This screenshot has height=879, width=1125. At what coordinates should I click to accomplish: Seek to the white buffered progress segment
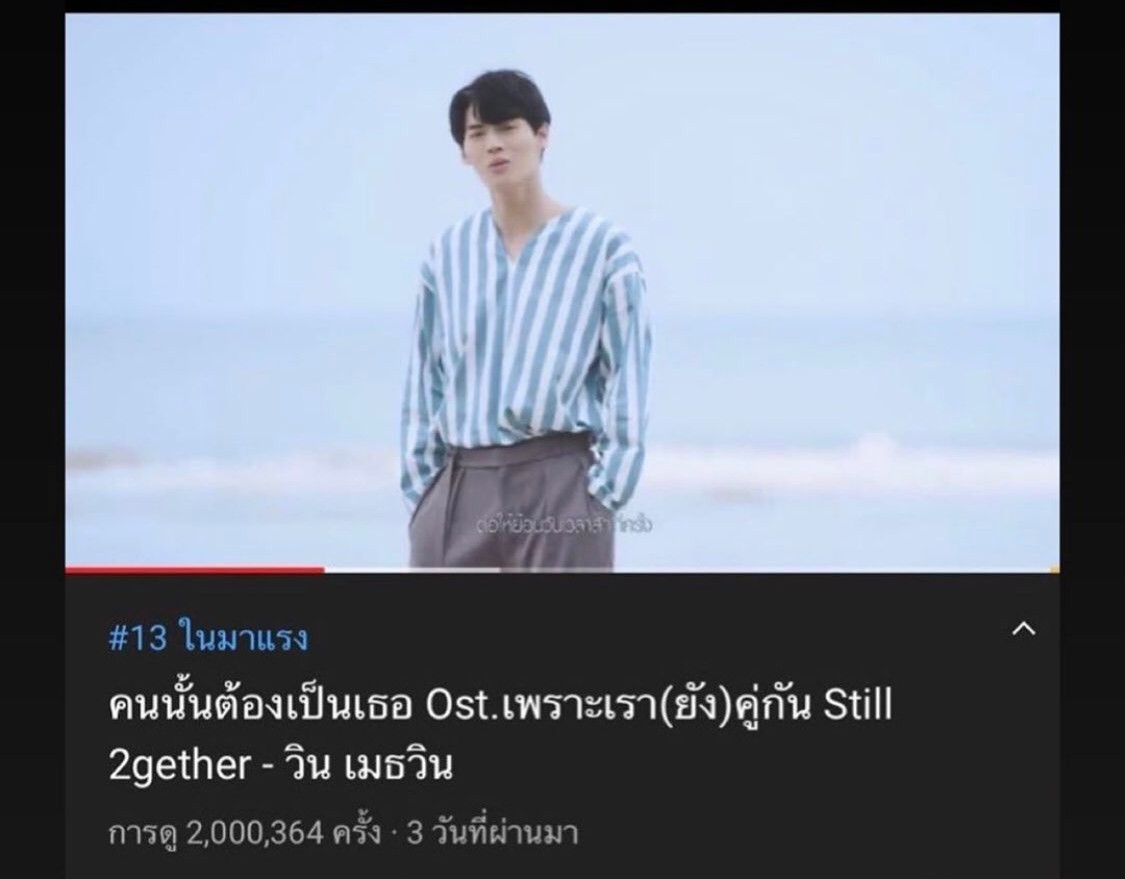coord(413,570)
